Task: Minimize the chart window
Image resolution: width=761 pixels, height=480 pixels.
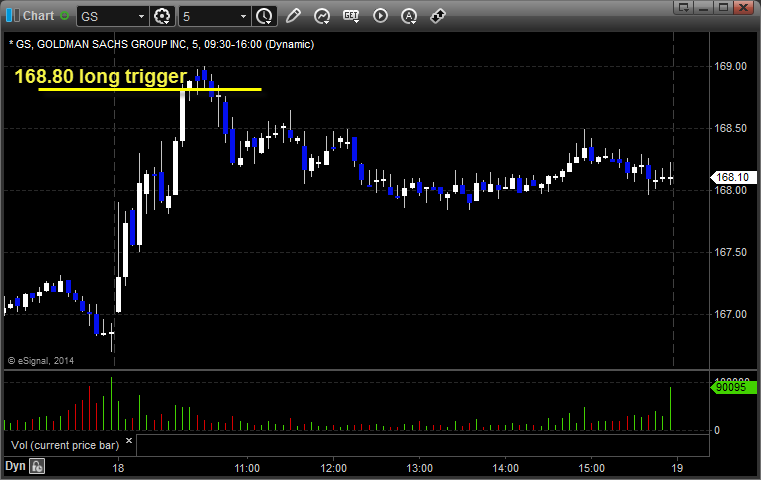Action: (x=704, y=7)
